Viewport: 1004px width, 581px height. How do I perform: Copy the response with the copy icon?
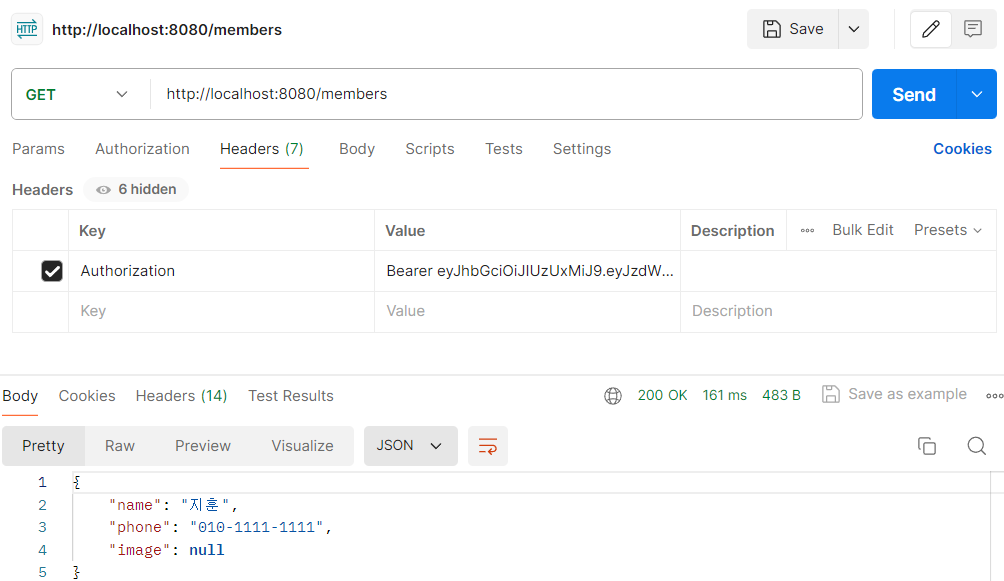(x=927, y=446)
